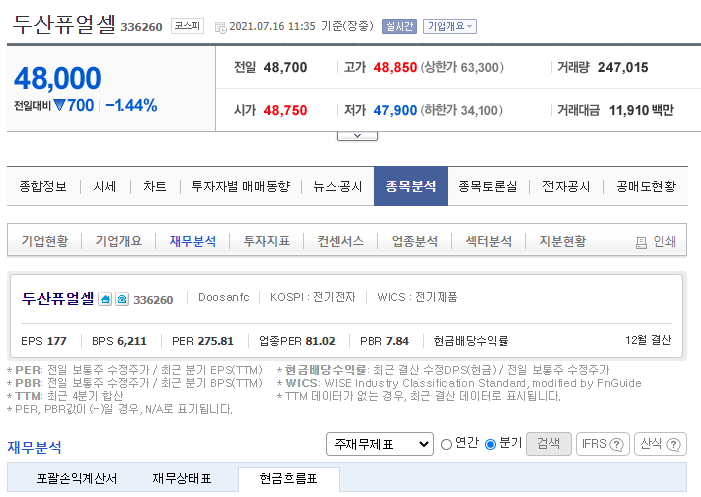The width and height of the screenshot is (701, 497).
Task: Click the 거래대금 value 11,910 백만
Action: tap(641, 110)
